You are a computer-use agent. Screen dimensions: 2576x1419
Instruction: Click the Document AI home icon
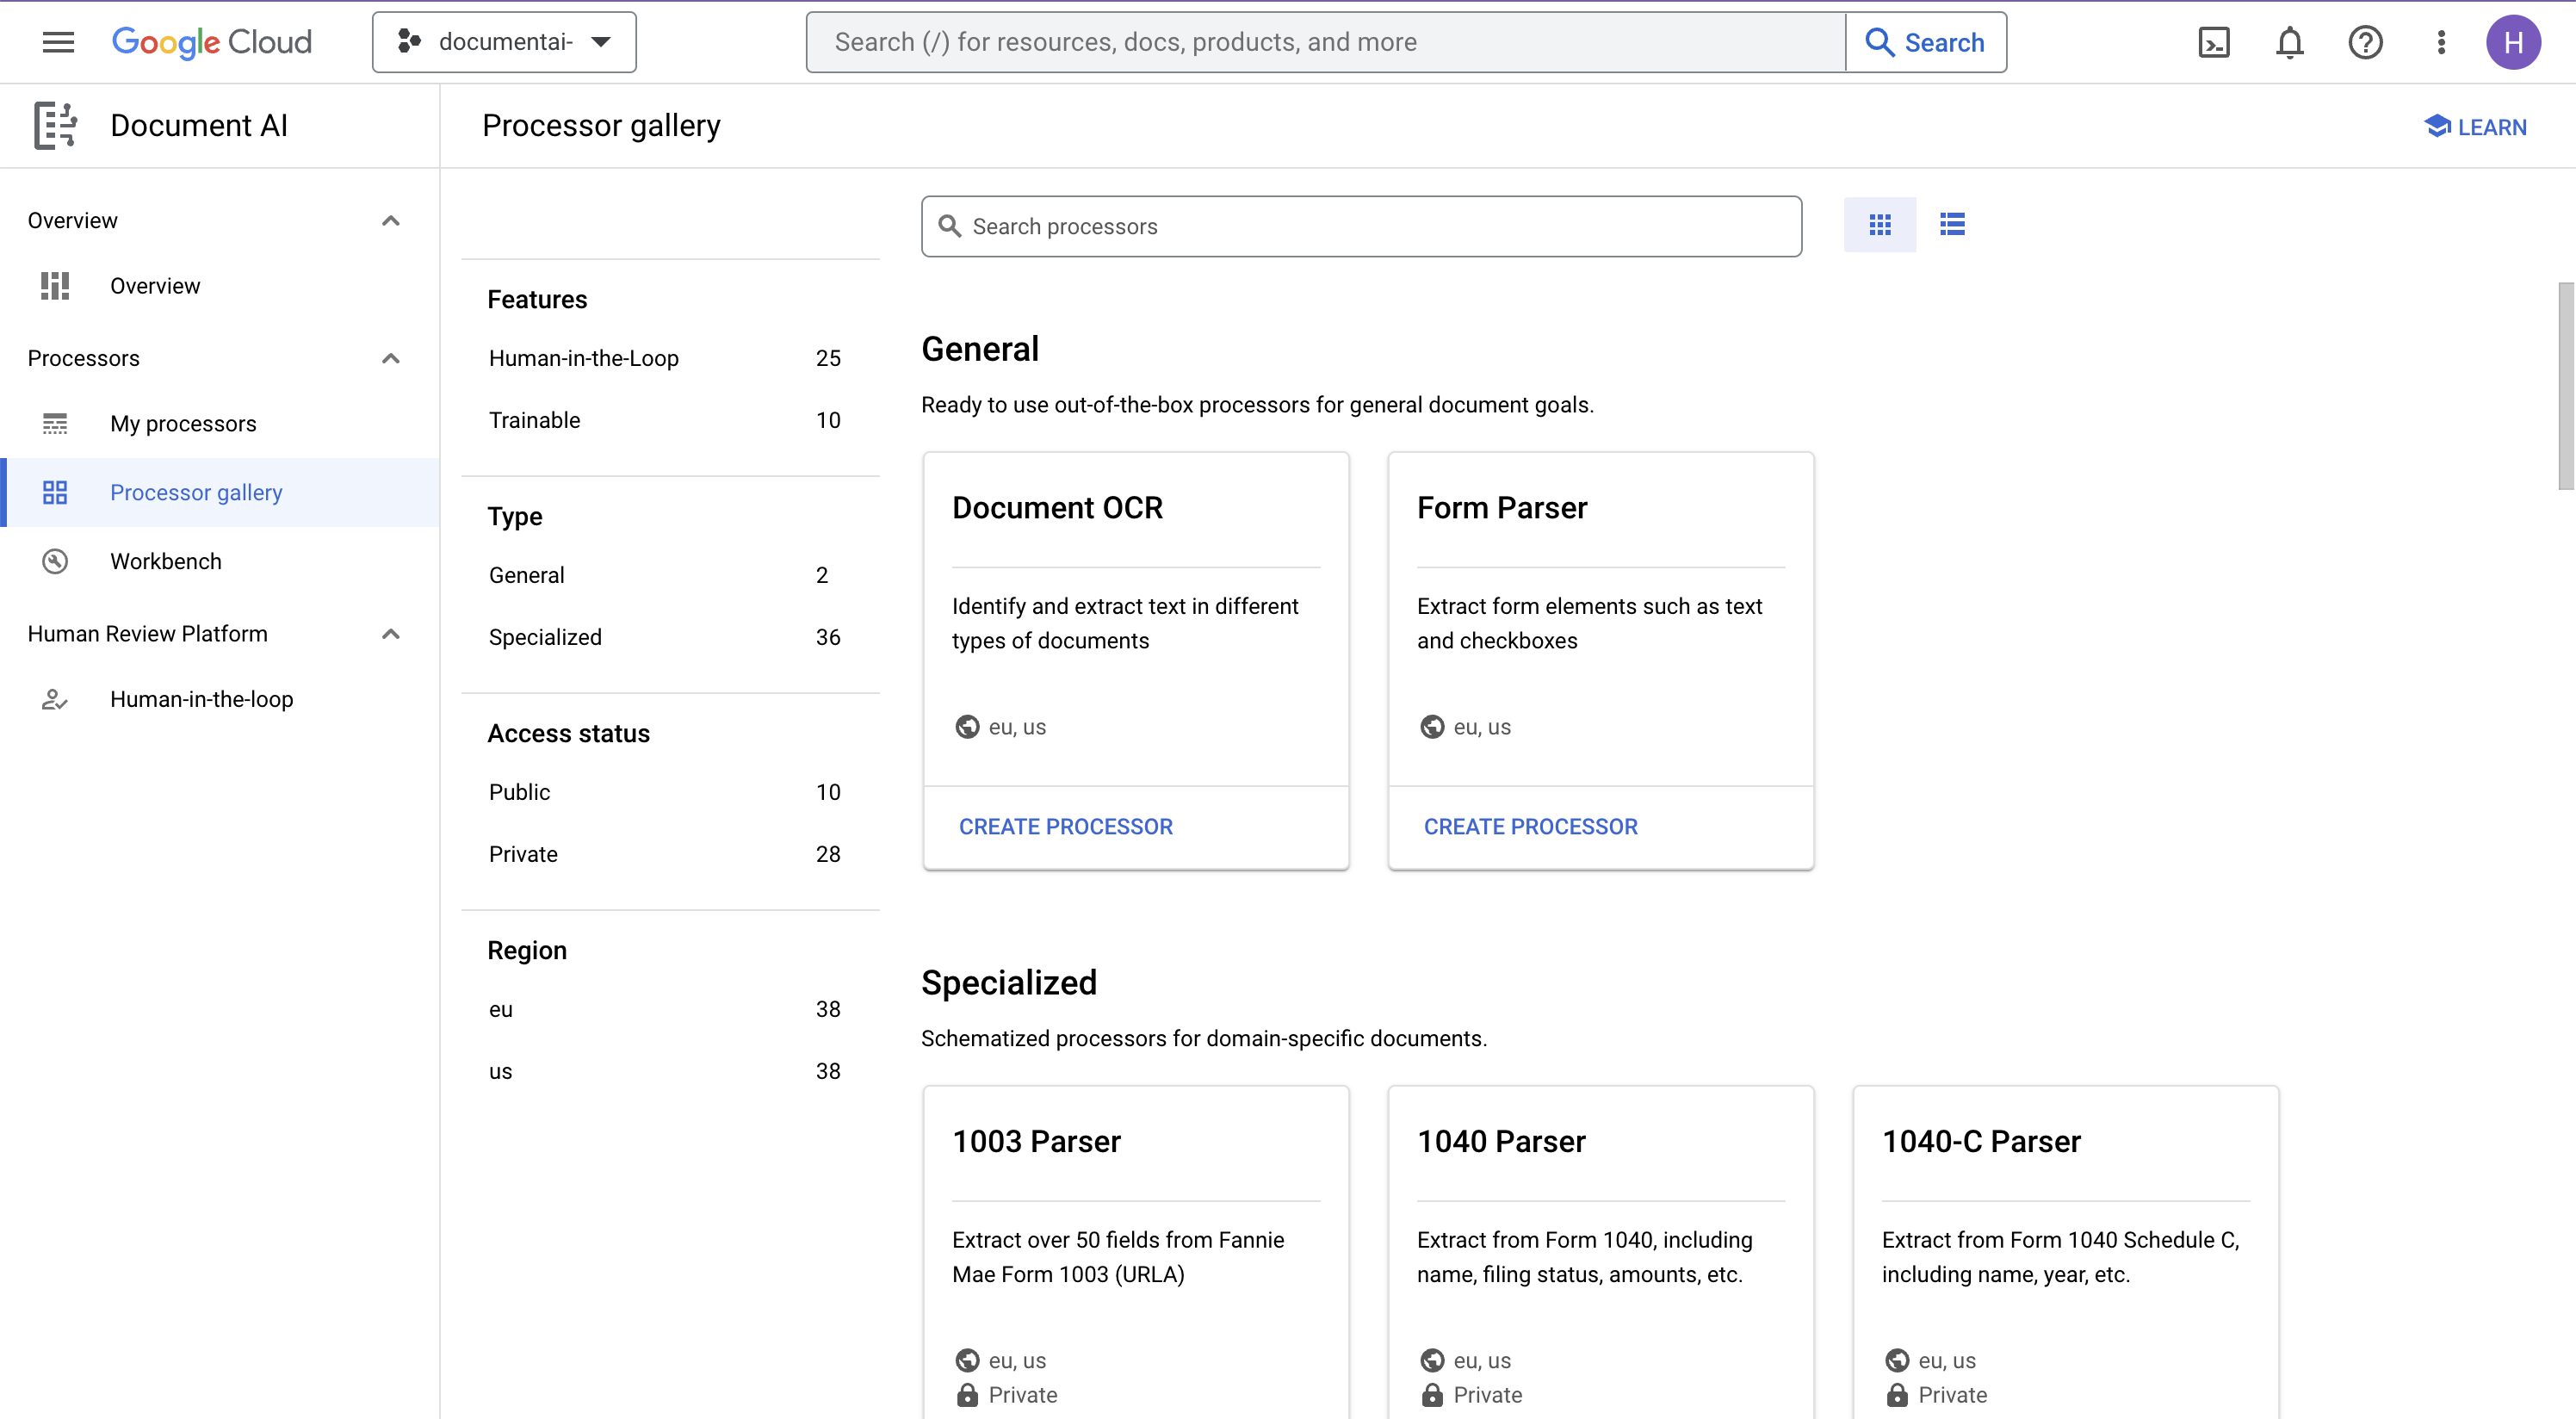coord(53,126)
